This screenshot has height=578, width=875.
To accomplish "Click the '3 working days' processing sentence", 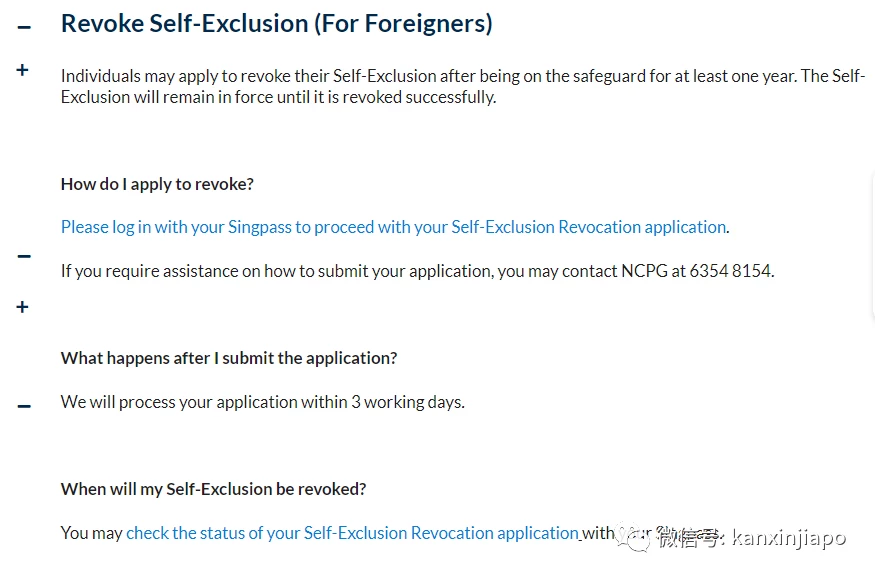I will 263,402.
